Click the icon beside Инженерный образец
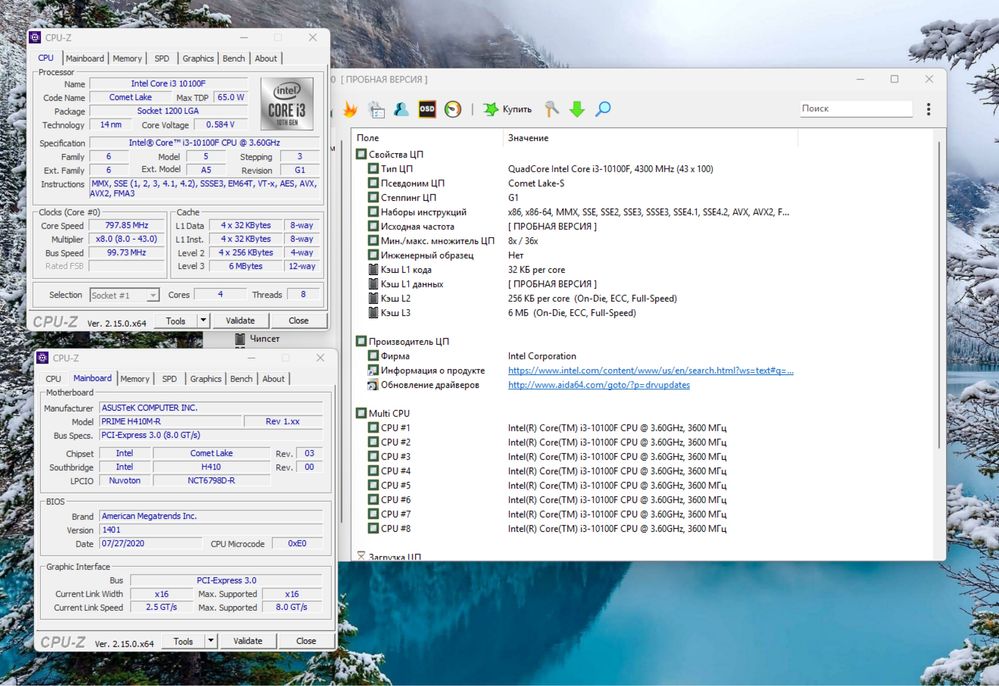This screenshot has width=999, height=686. point(373,255)
